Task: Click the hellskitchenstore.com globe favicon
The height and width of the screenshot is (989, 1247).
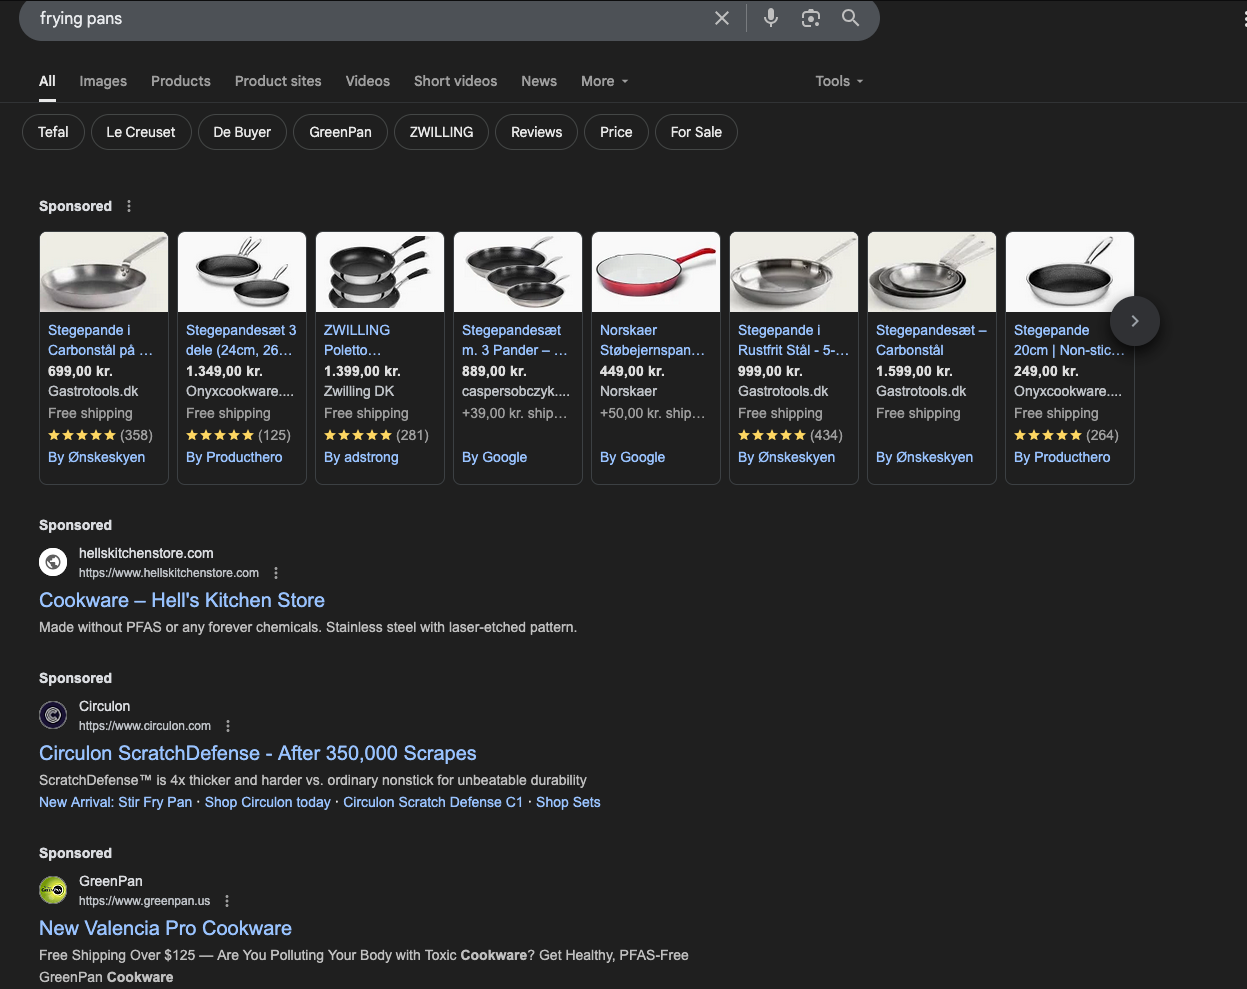Action: [x=53, y=562]
